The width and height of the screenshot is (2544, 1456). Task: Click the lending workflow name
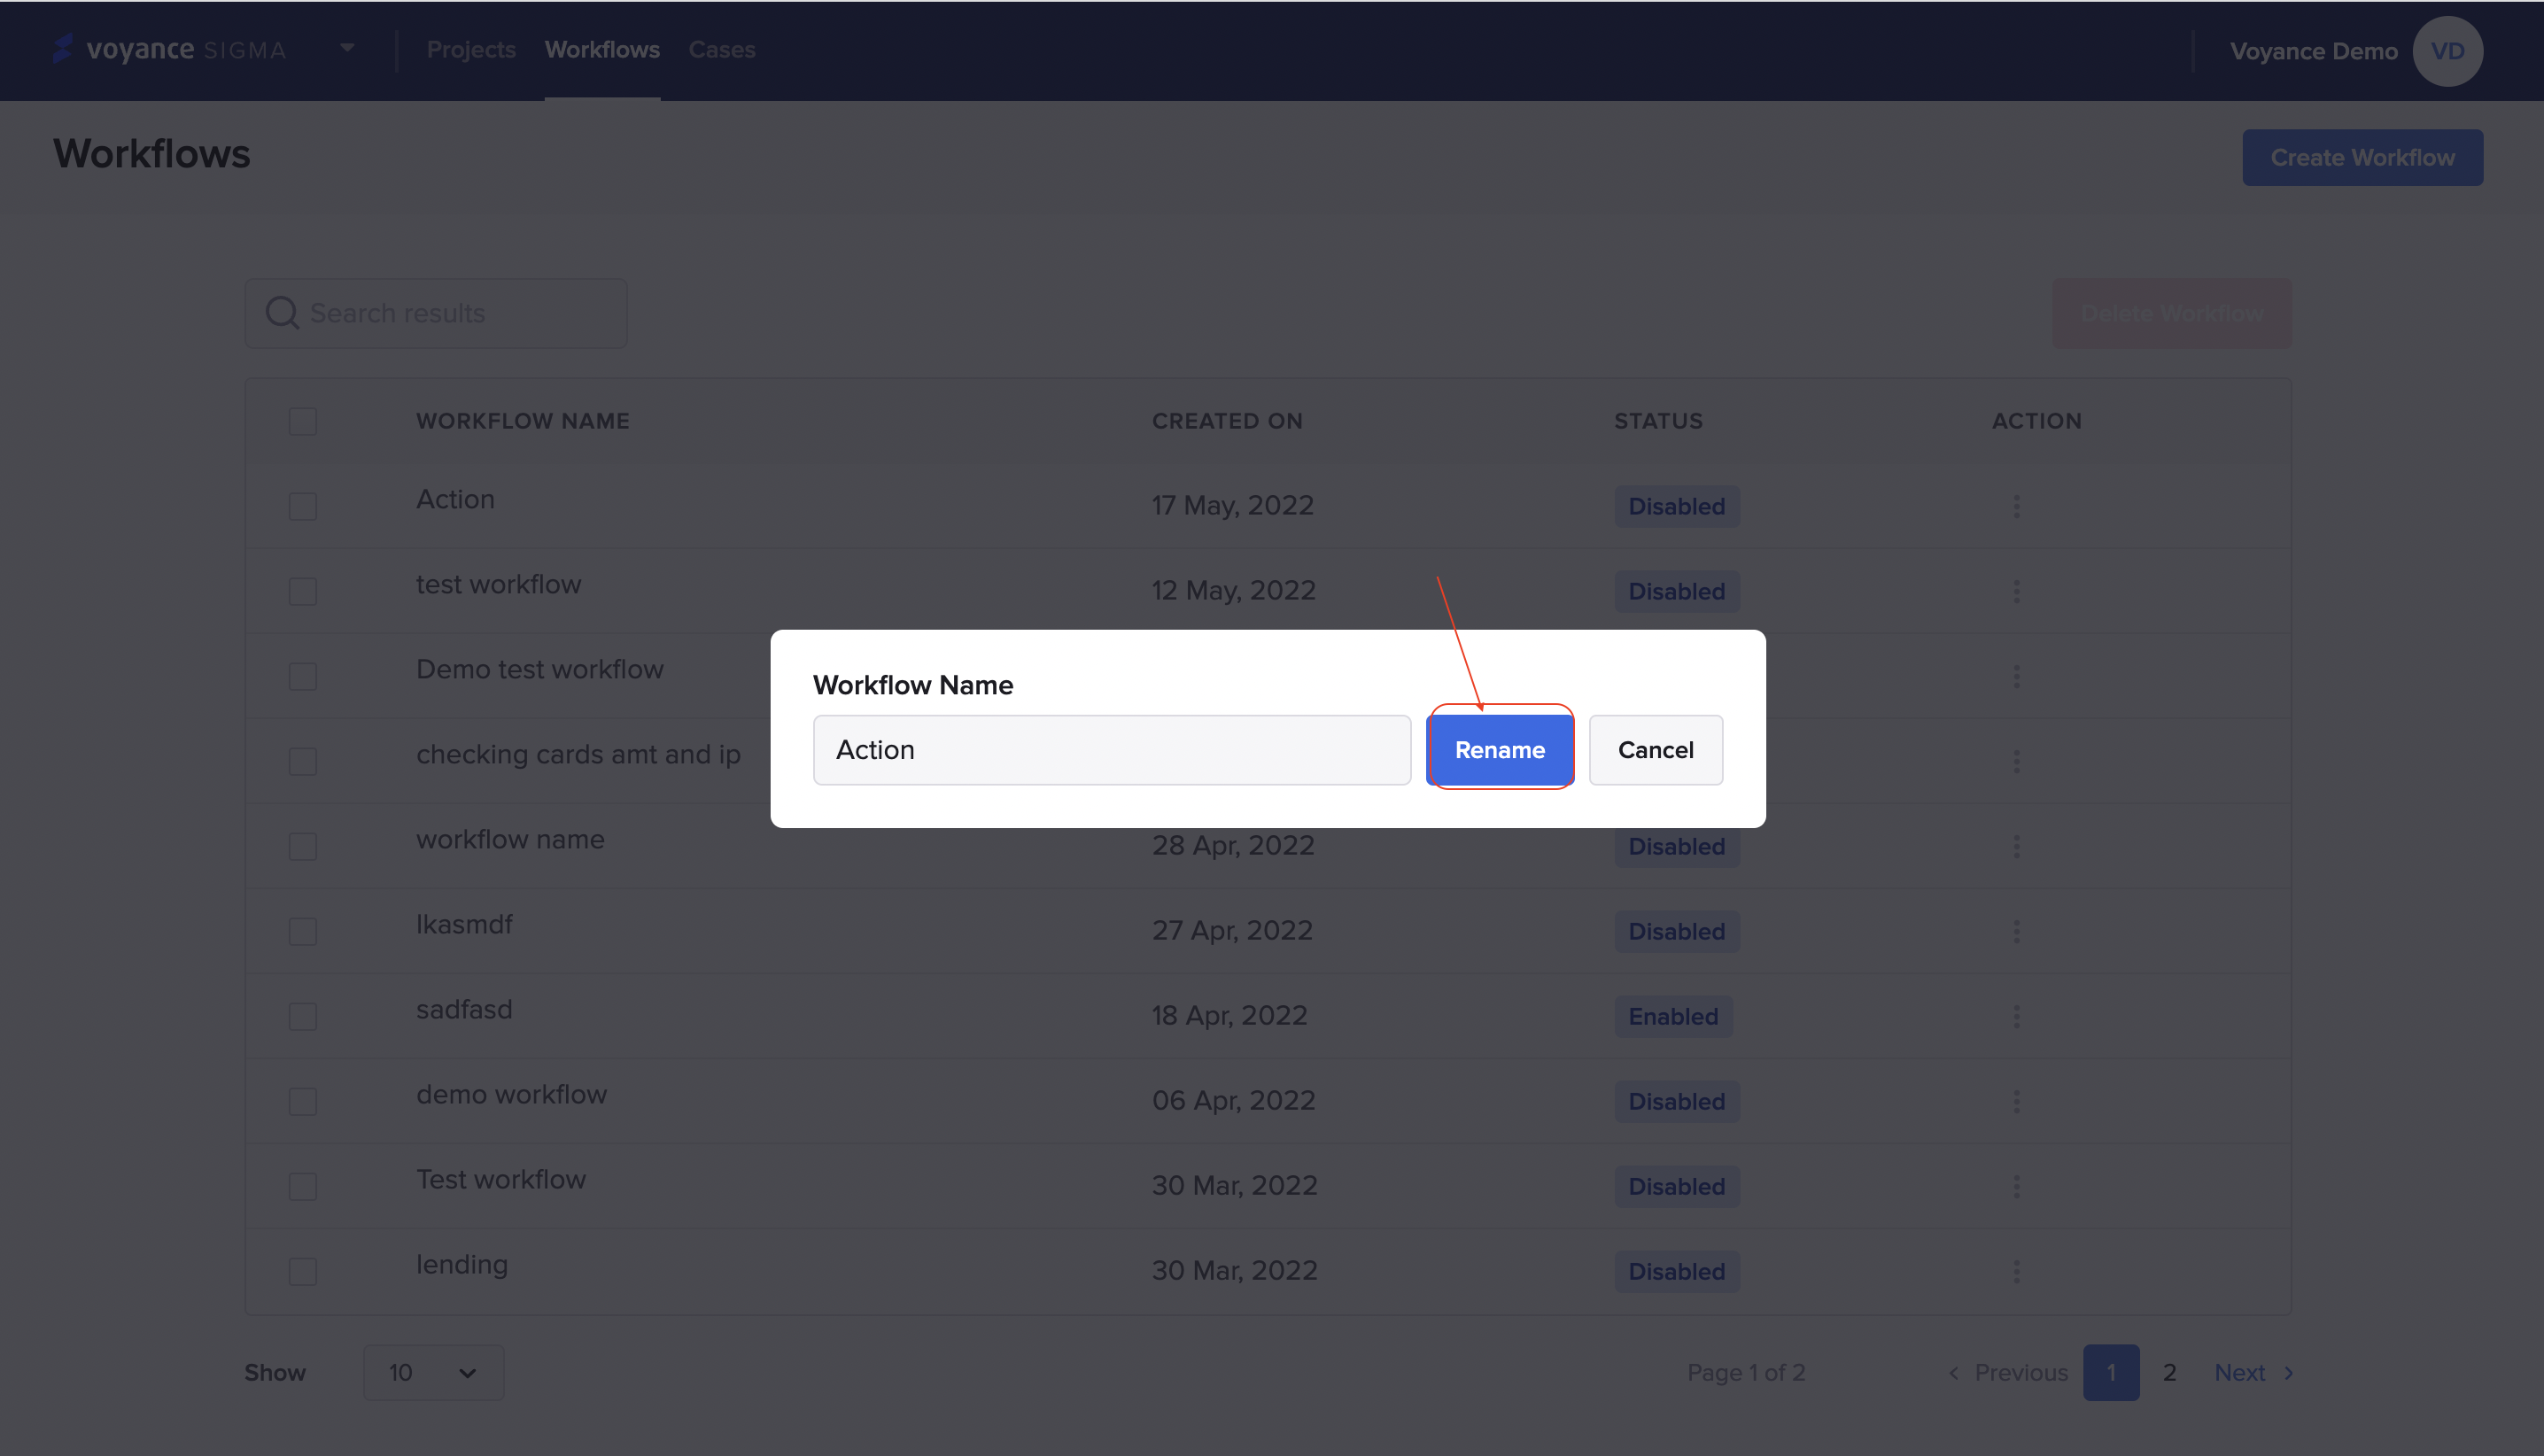click(x=462, y=1264)
